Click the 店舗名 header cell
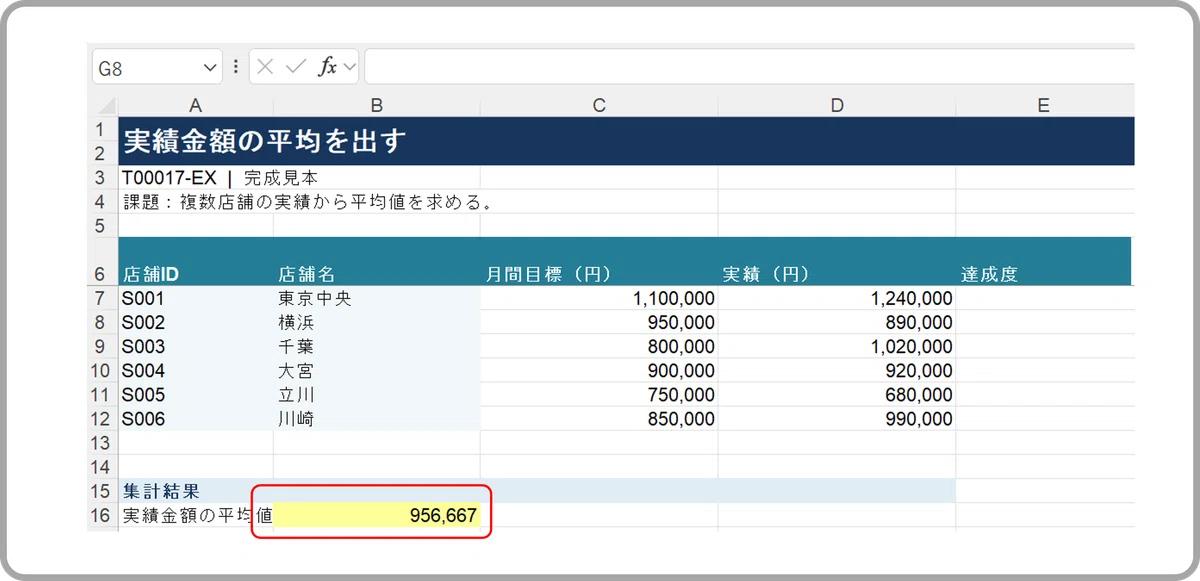This screenshot has width=1200, height=581. click(376, 261)
